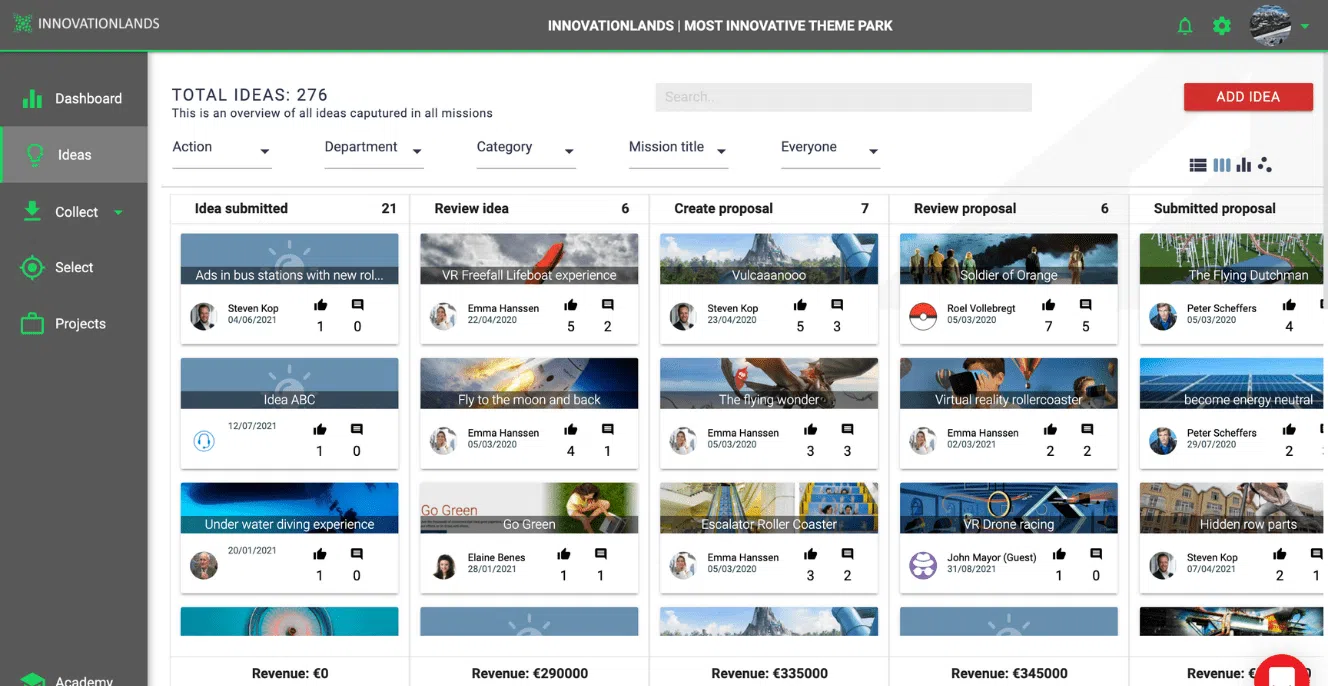1328x686 pixels.
Task: Click the INNOVATIONLANDS logo
Action: point(86,24)
